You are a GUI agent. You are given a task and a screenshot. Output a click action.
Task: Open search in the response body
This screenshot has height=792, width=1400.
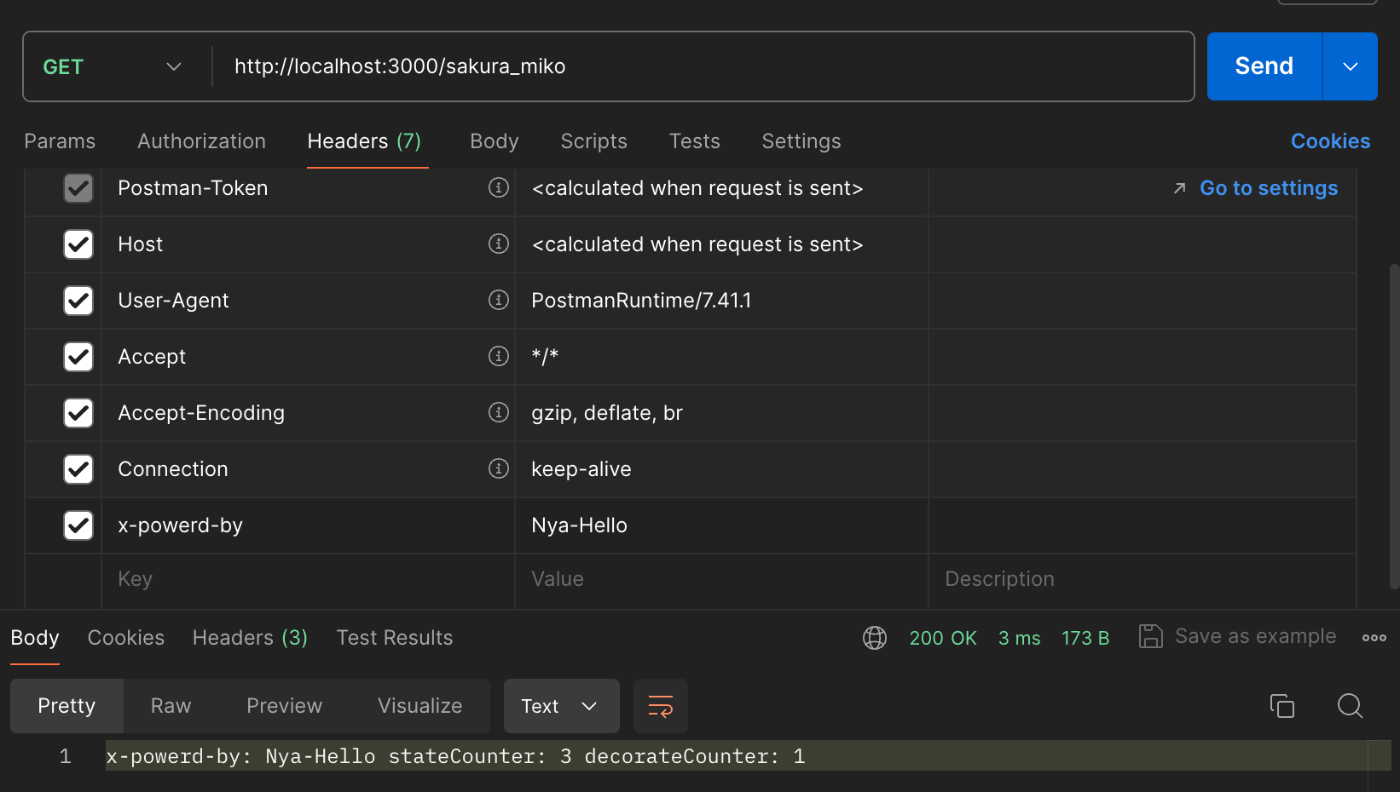pyautogui.click(x=1350, y=706)
